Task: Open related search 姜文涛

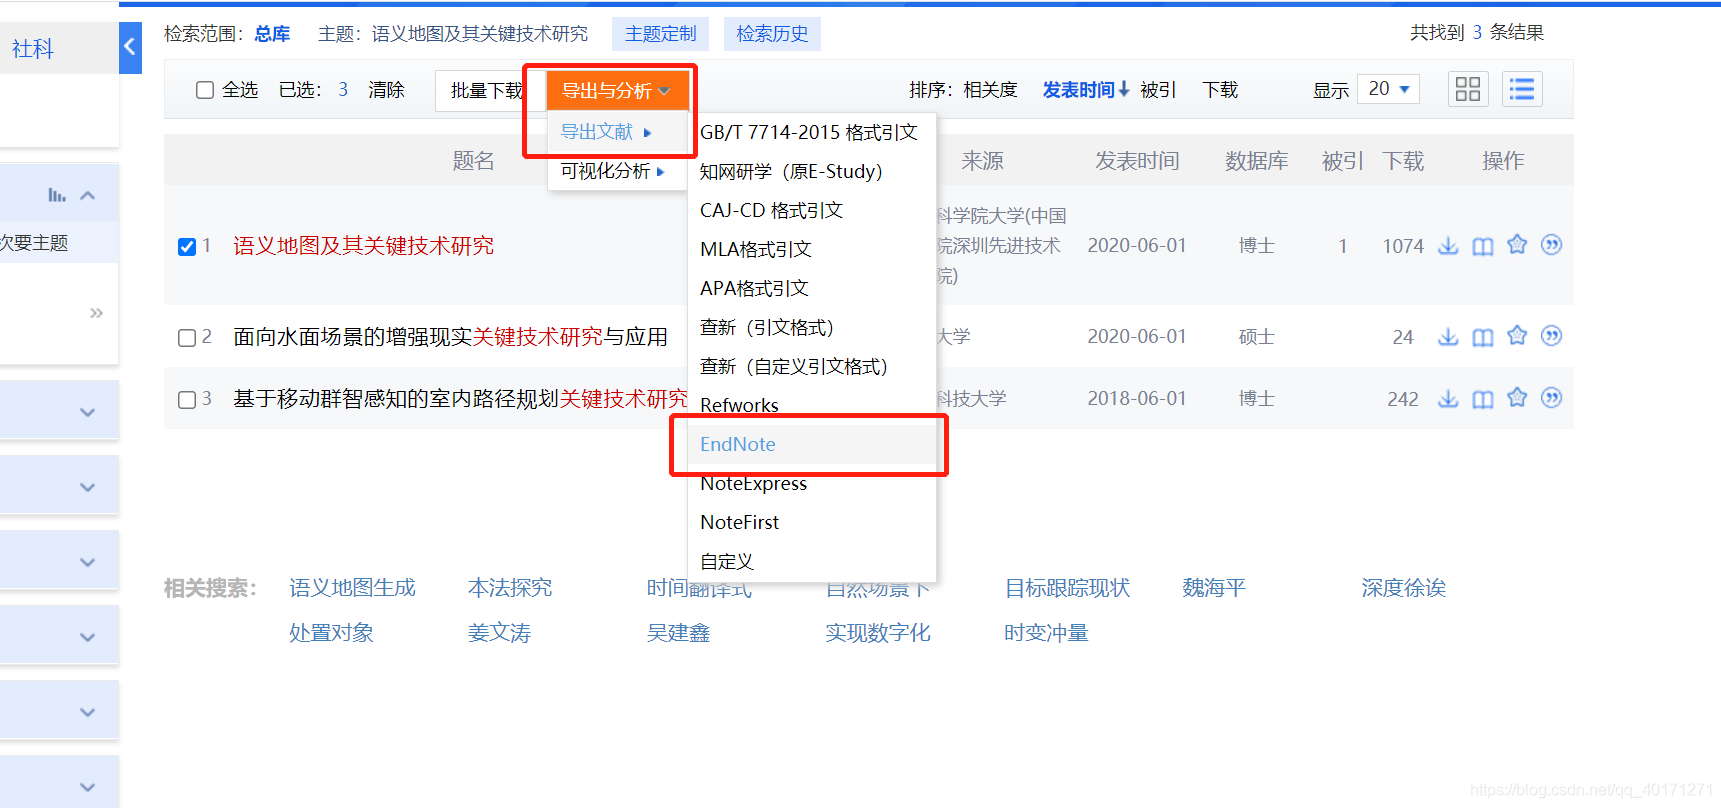Action: click(499, 633)
